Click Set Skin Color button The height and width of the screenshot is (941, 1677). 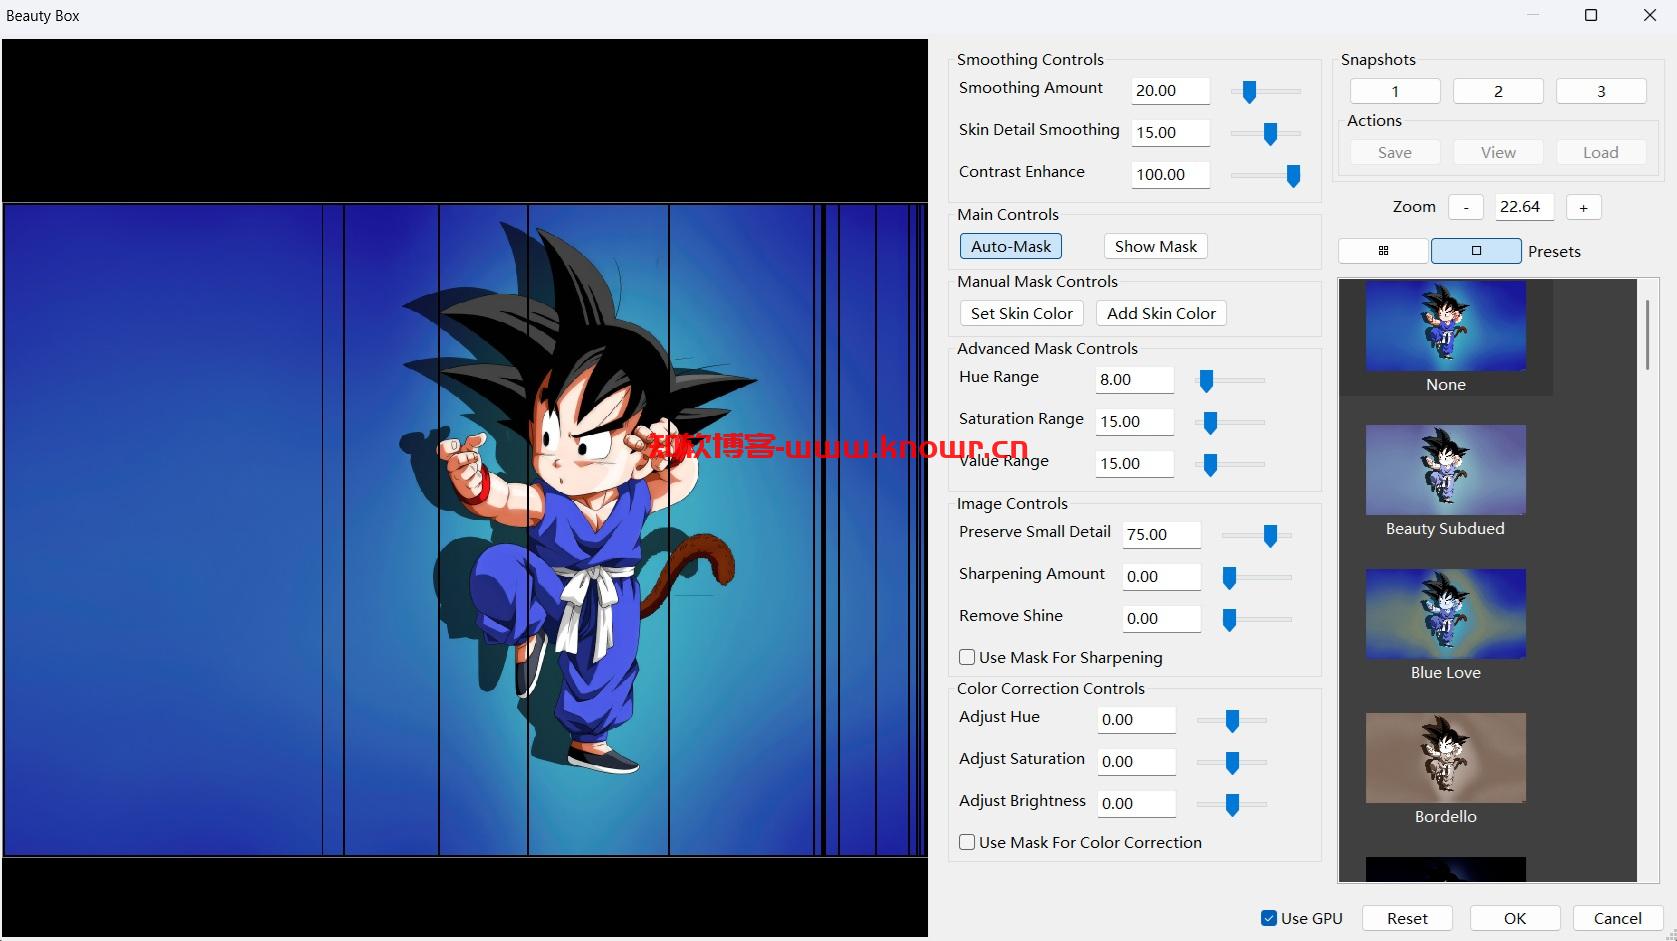(x=1021, y=313)
